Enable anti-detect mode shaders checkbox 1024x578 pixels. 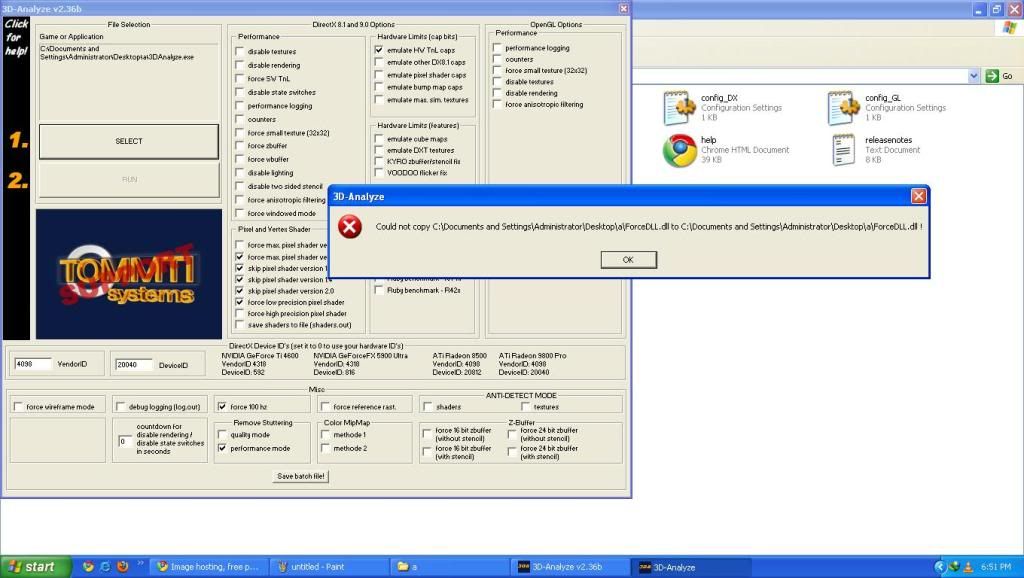[x=427, y=406]
